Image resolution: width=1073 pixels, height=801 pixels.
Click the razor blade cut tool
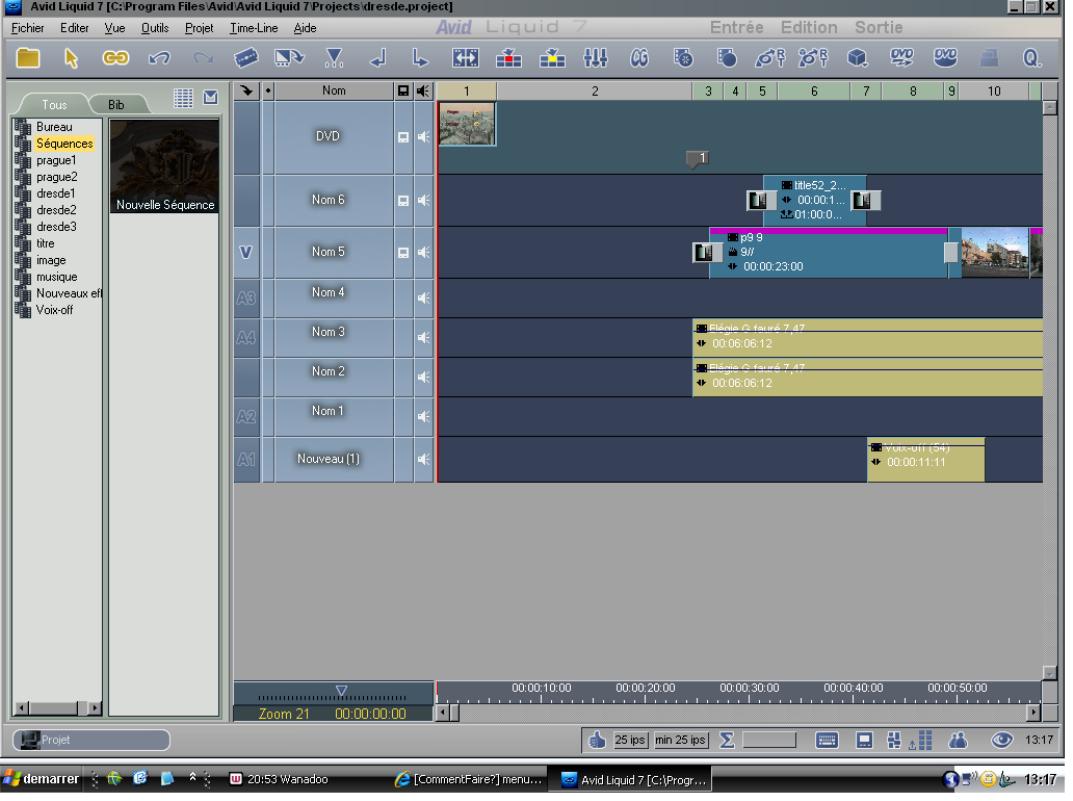coord(246,58)
